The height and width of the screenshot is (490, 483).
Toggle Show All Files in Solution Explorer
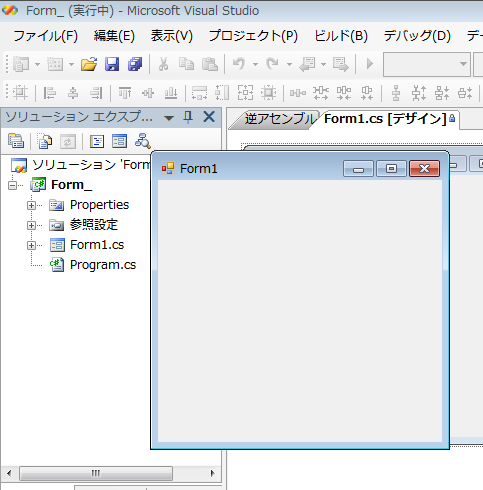coord(44,141)
